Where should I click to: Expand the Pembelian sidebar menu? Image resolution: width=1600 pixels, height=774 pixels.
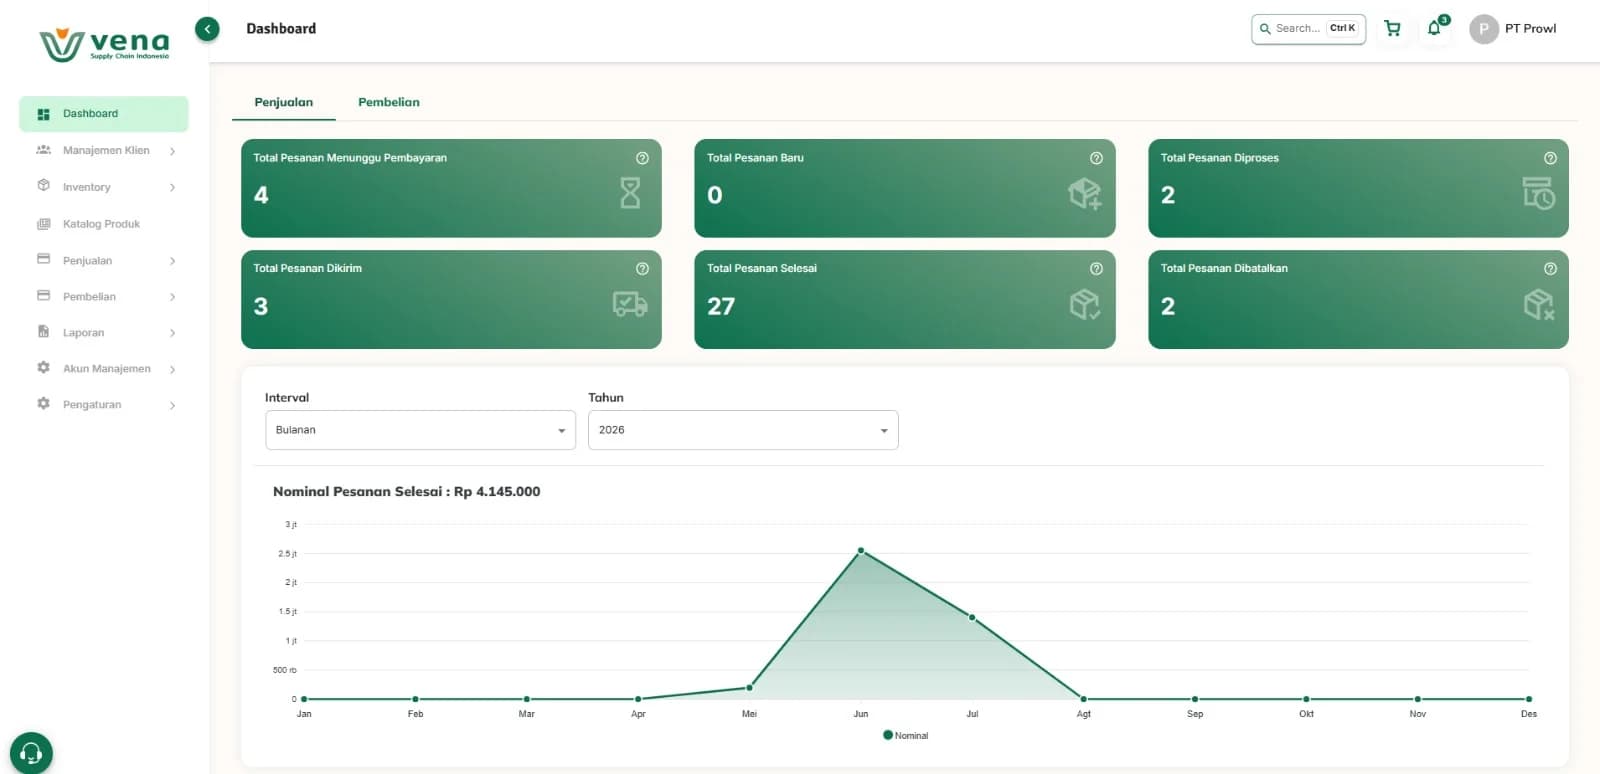click(x=104, y=296)
